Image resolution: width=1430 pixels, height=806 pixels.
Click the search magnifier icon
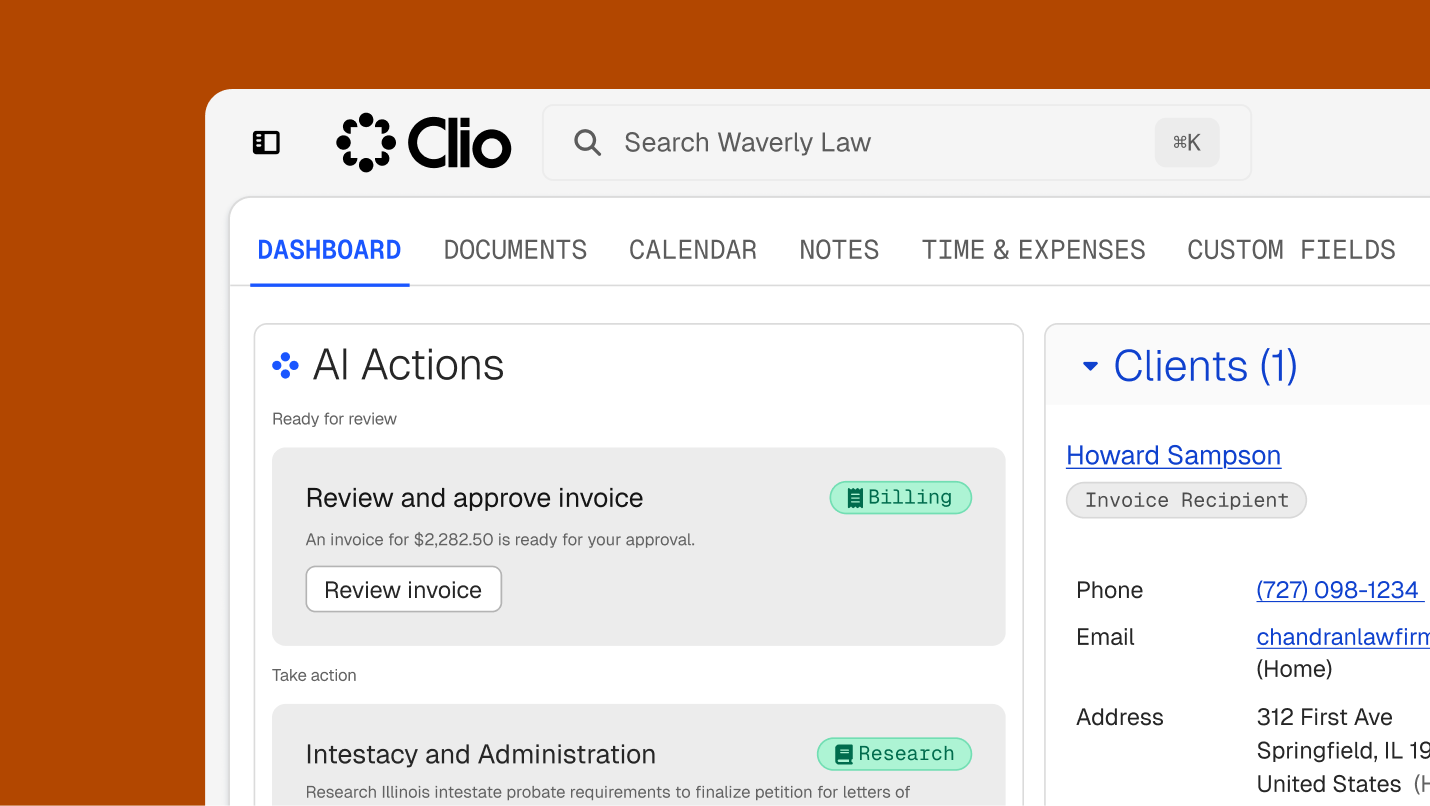[x=587, y=143]
